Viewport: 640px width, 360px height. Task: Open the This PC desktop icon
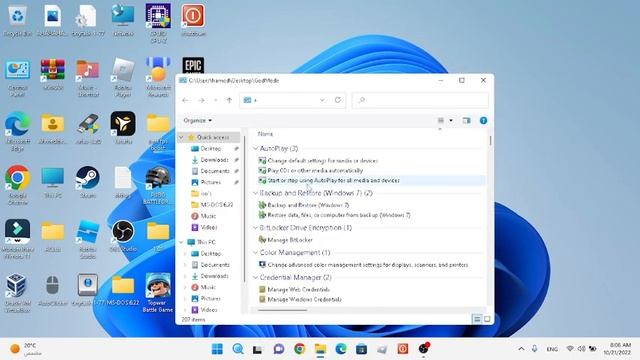pyautogui.click(x=53, y=182)
